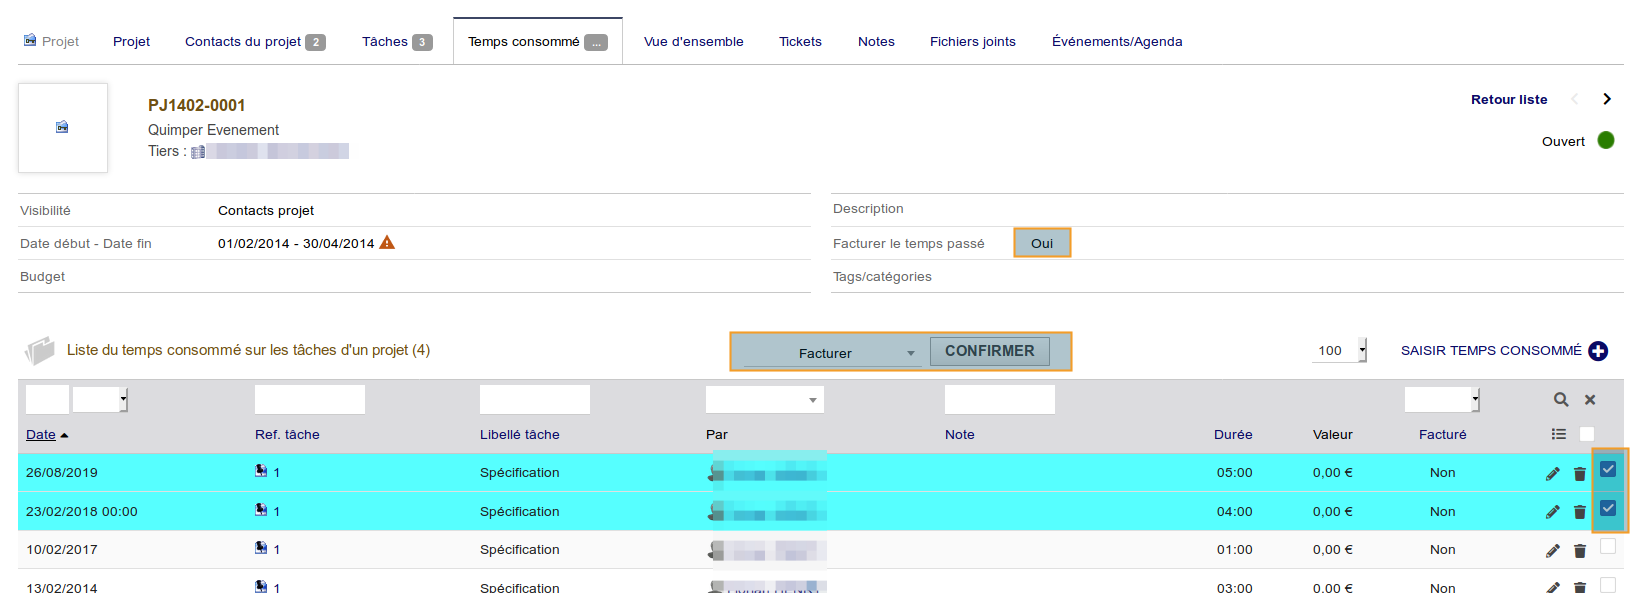
Task: Delete the 23/02/2018 time entry via trash icon
Action: tap(1580, 512)
